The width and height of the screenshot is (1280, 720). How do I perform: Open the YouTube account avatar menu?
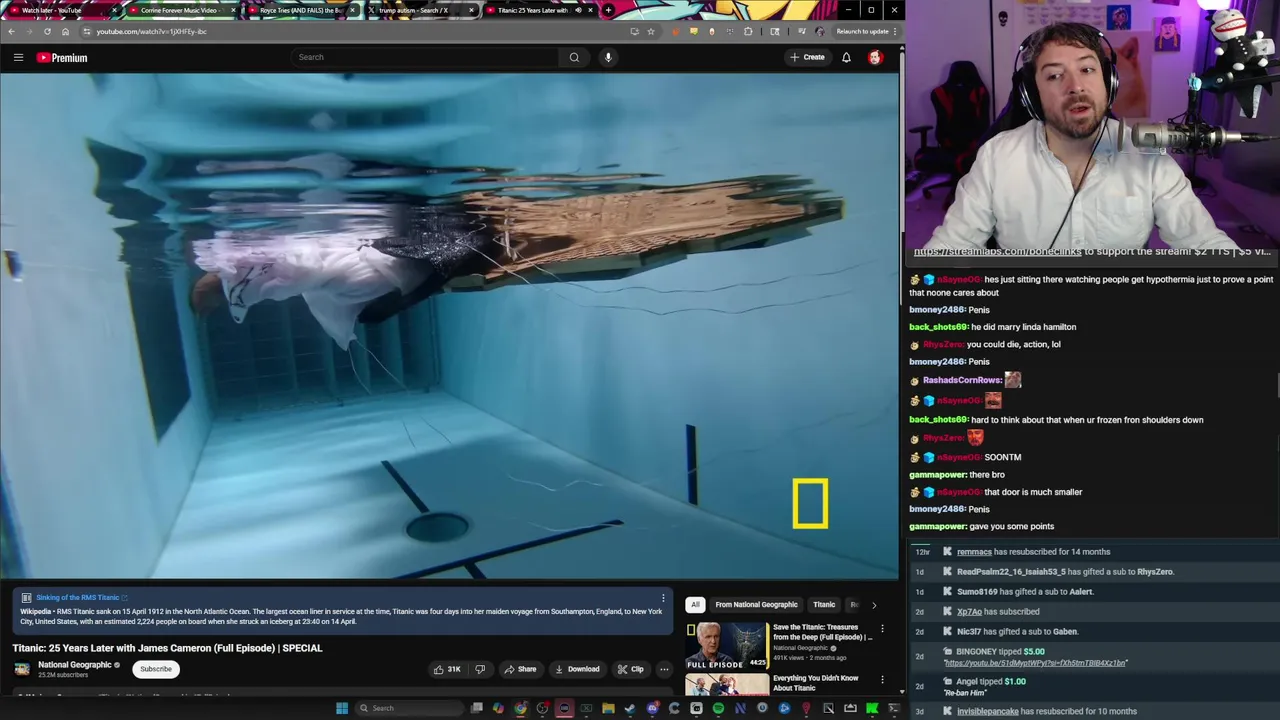pos(875,57)
